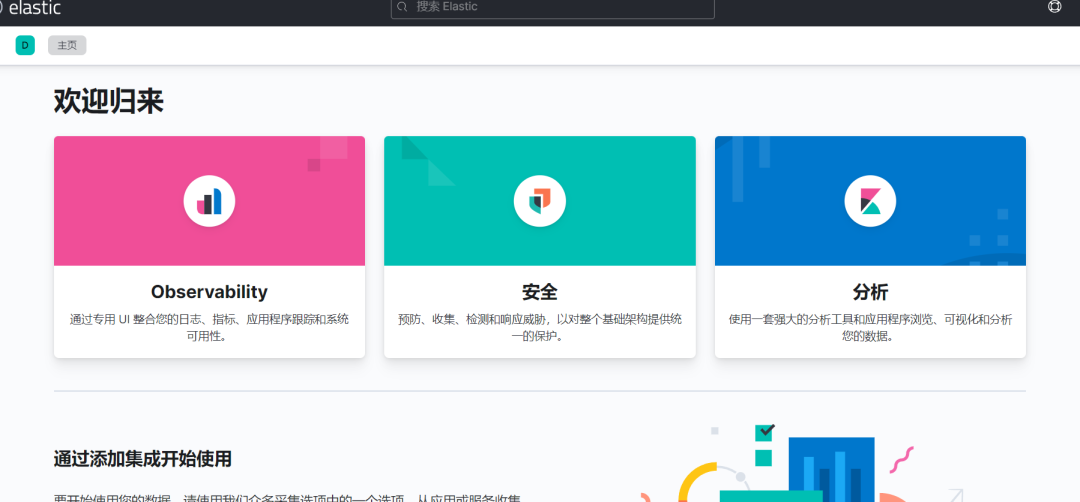The width and height of the screenshot is (1080, 502).
Task: Click the Observability bar chart icon
Action: pos(209,201)
